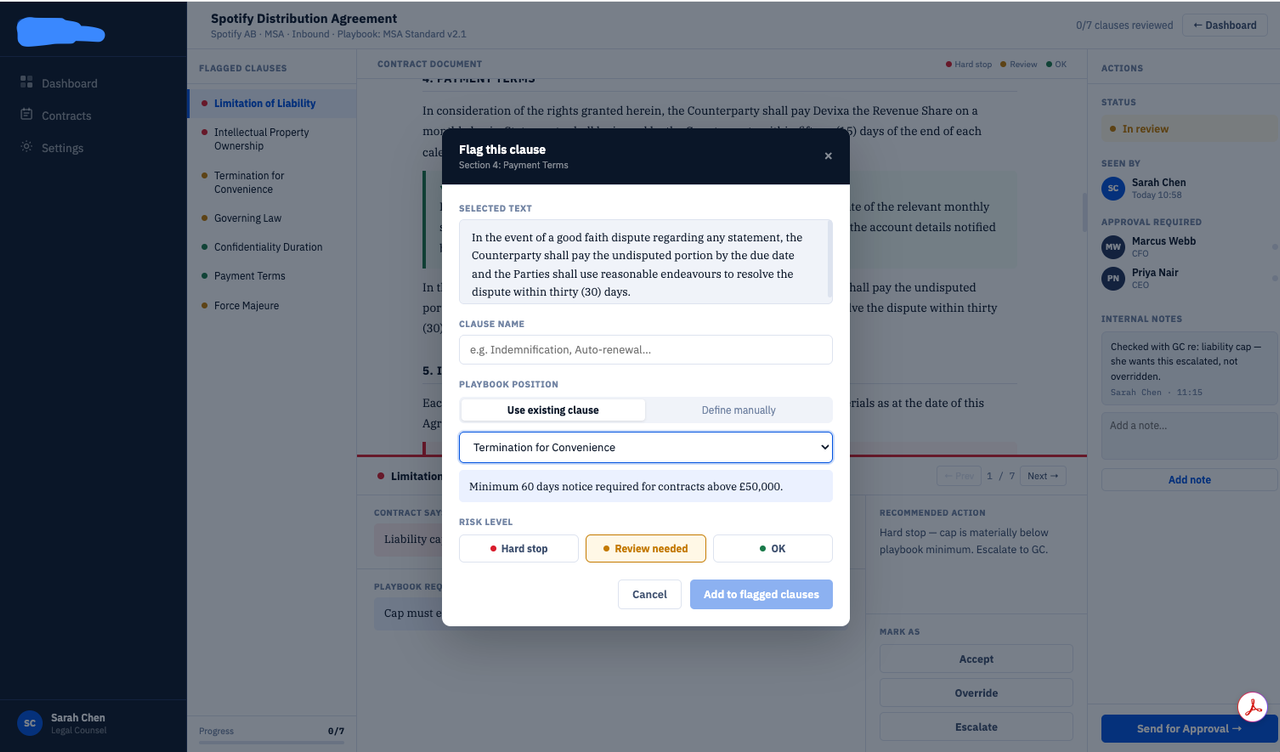
Task: Click Marcus Webb's MW avatar
Action: pyautogui.click(x=1113, y=247)
